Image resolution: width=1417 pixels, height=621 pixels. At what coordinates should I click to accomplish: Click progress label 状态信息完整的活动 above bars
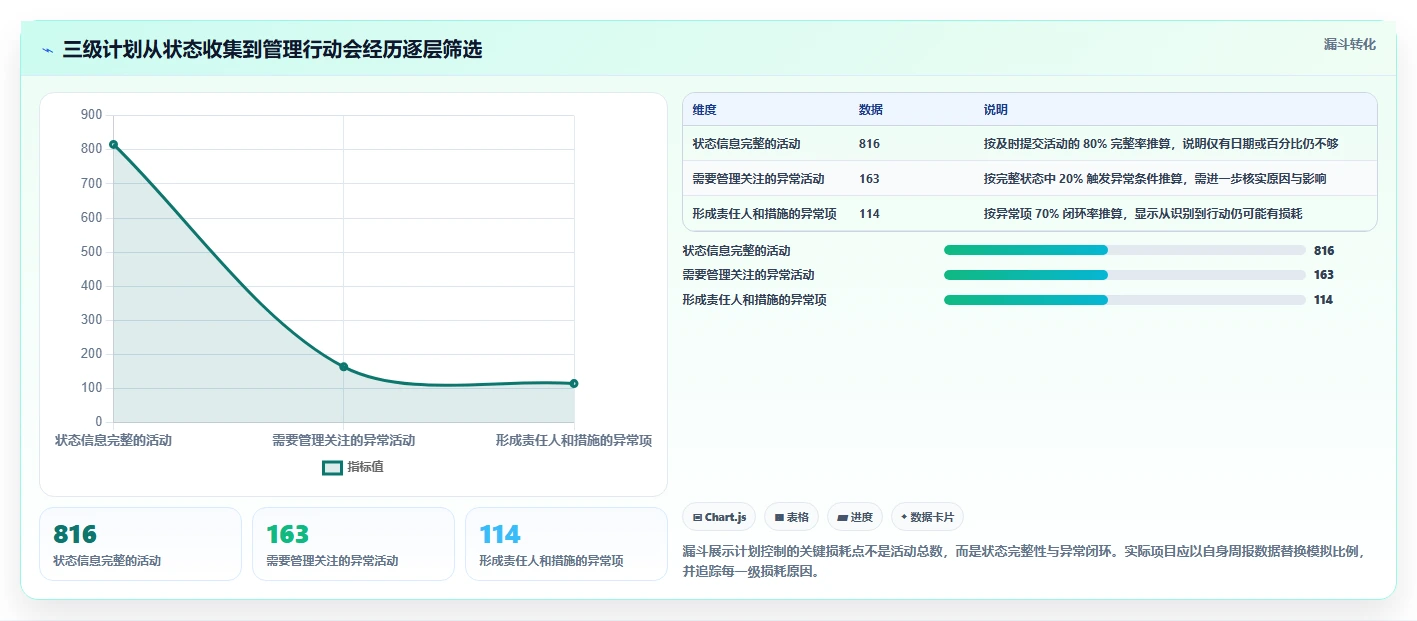pyautogui.click(x=737, y=250)
